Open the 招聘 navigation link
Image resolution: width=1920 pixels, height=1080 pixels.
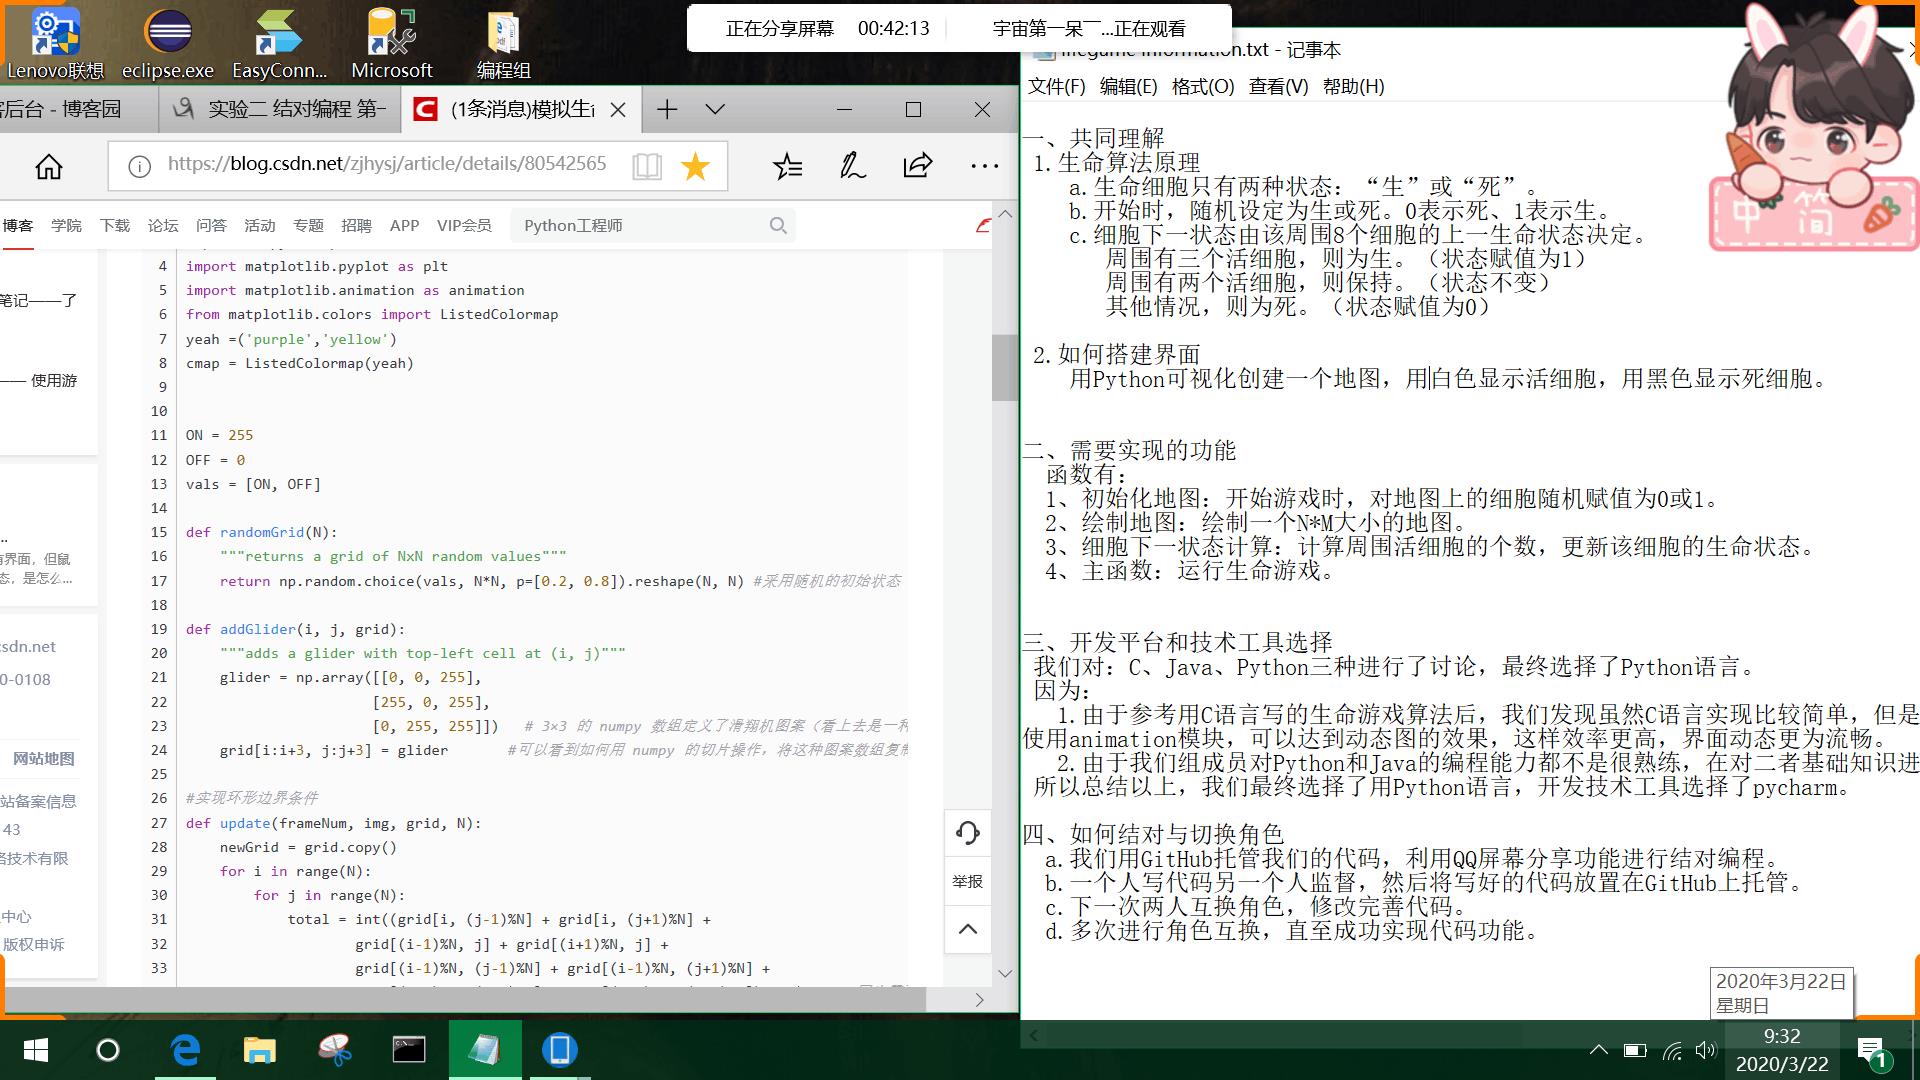coord(356,226)
